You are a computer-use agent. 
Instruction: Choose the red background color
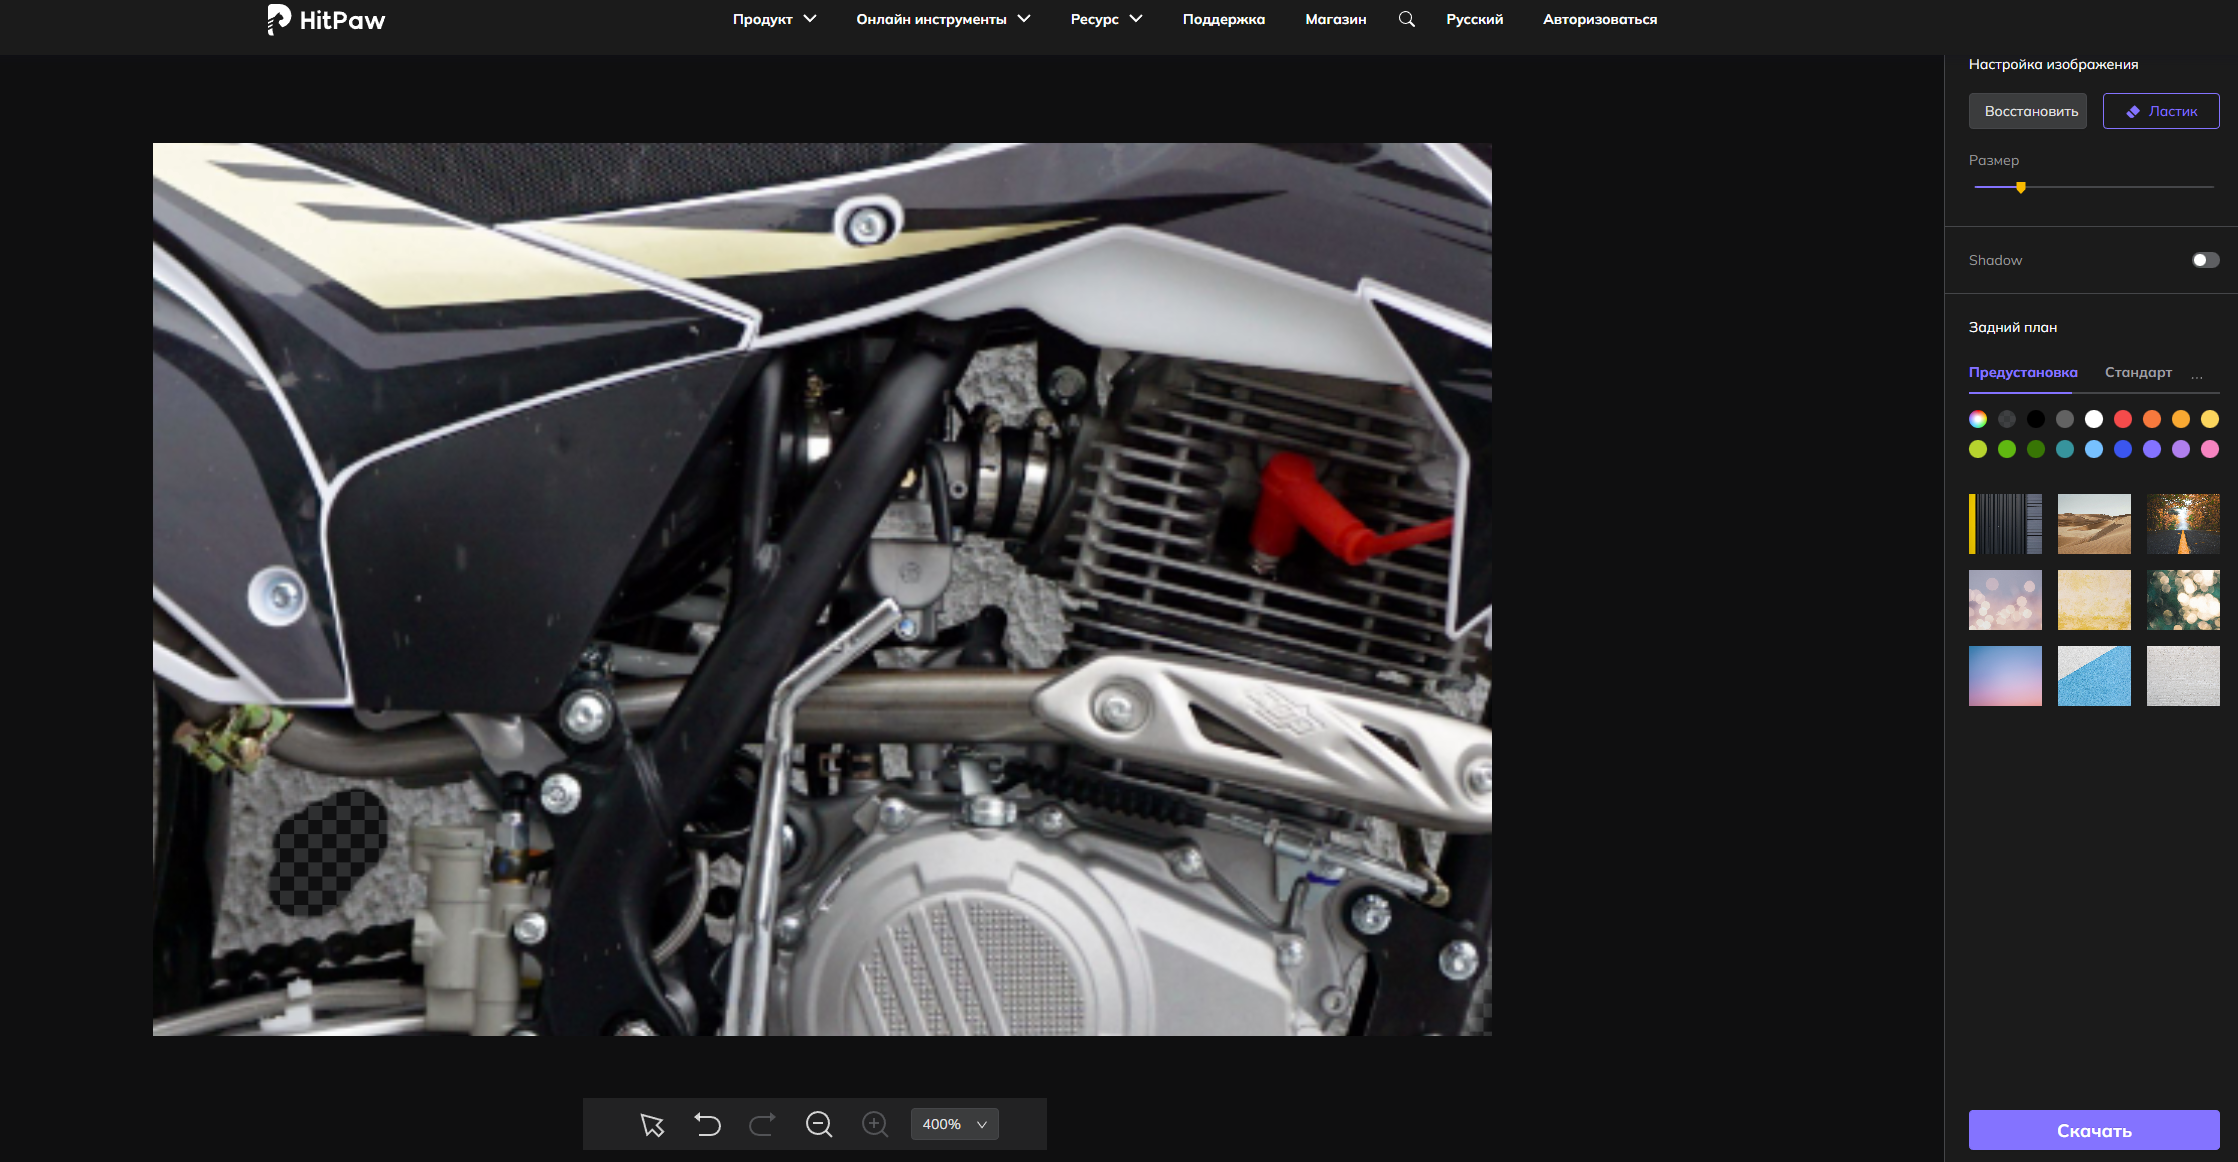[x=2123, y=419]
